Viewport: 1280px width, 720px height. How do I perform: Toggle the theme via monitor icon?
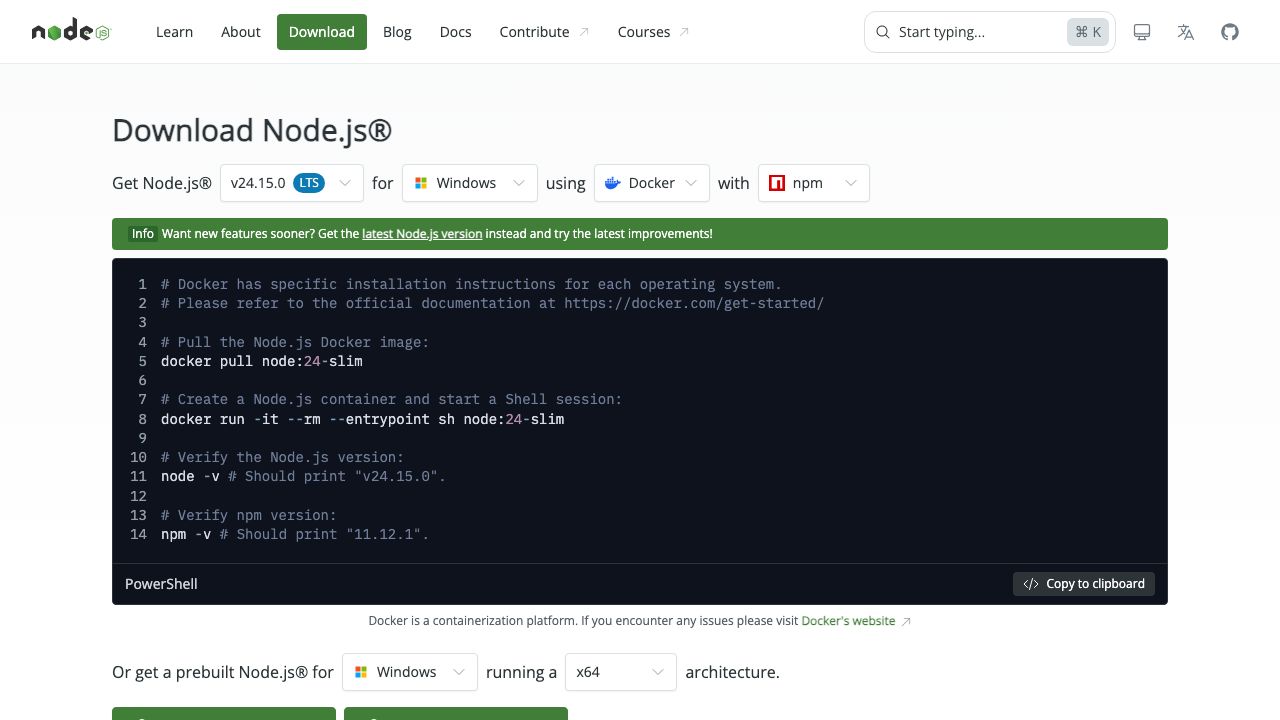click(x=1142, y=32)
